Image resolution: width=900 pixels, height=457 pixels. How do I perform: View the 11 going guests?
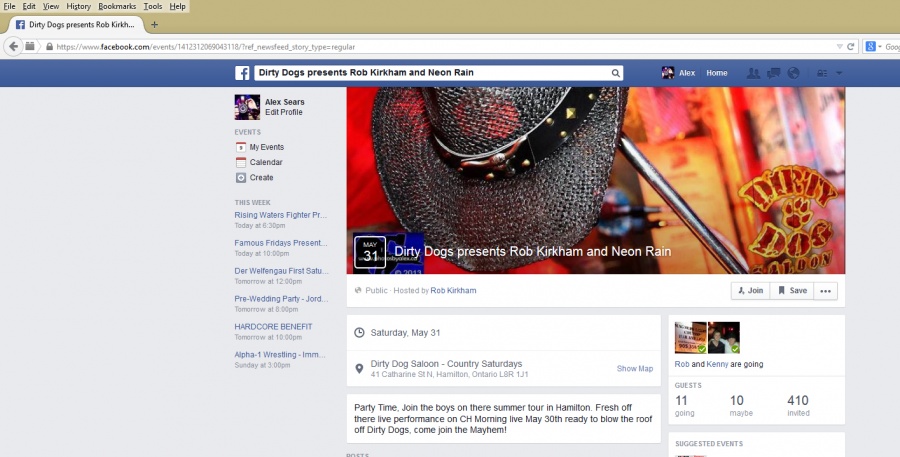(x=685, y=405)
